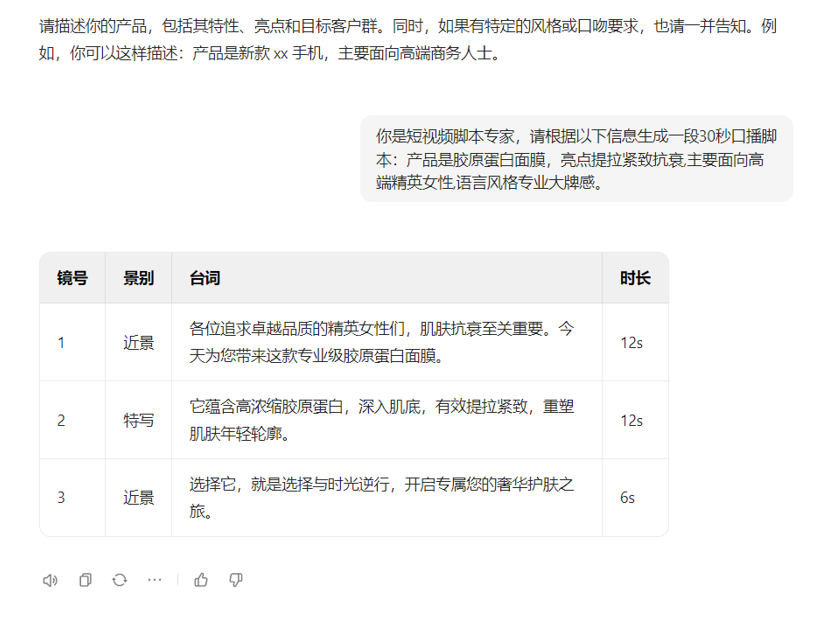Viewport: 823px width, 622px height.
Task: Rate the response with thumbs down
Action: 236,579
